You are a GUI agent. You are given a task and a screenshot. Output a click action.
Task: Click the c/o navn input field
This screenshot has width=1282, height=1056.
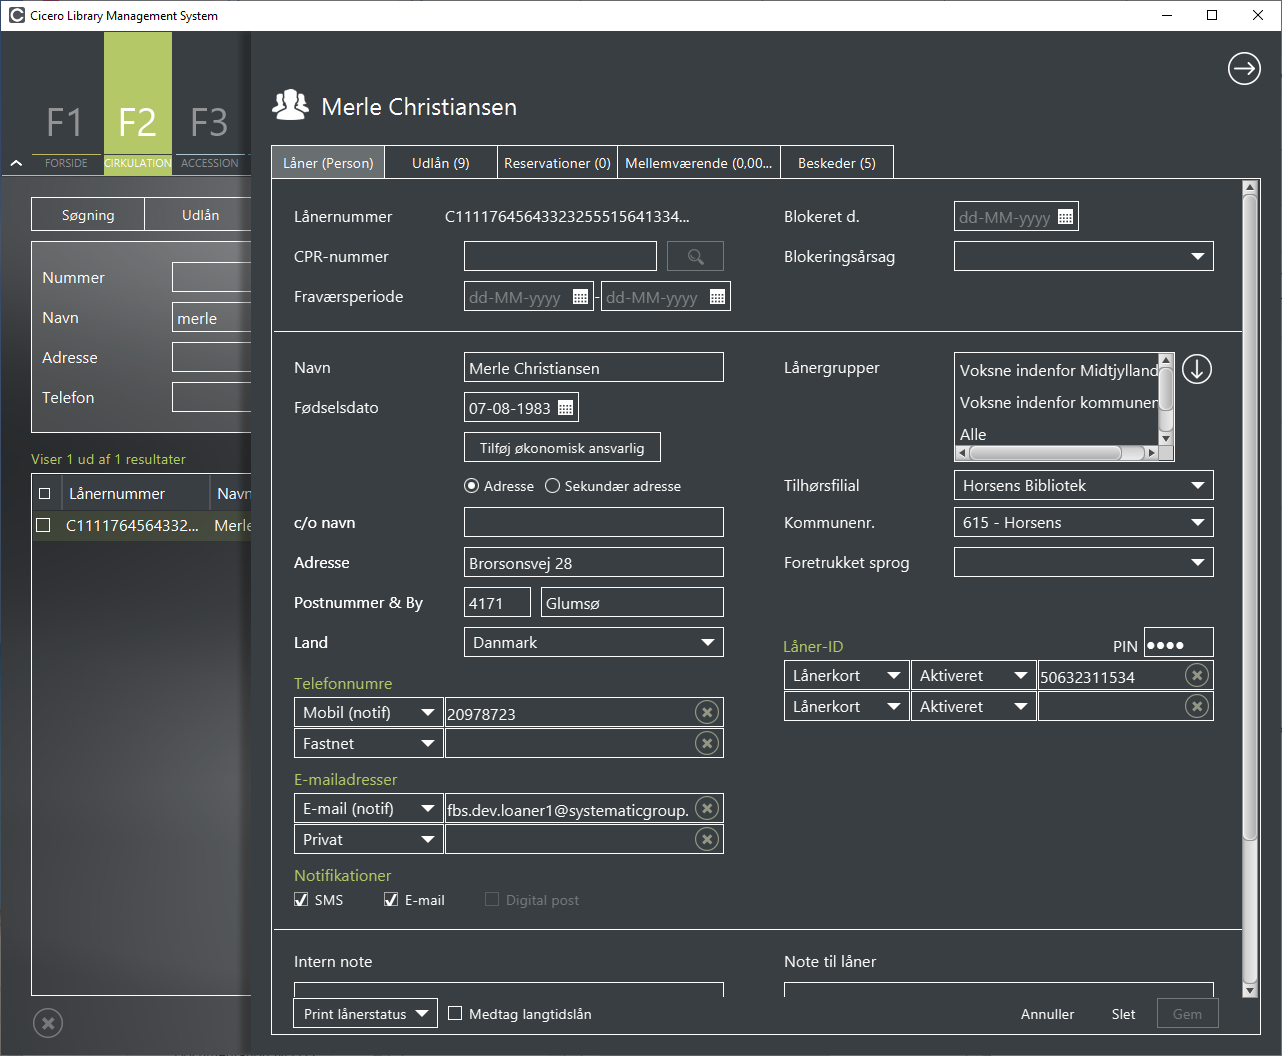pos(594,522)
